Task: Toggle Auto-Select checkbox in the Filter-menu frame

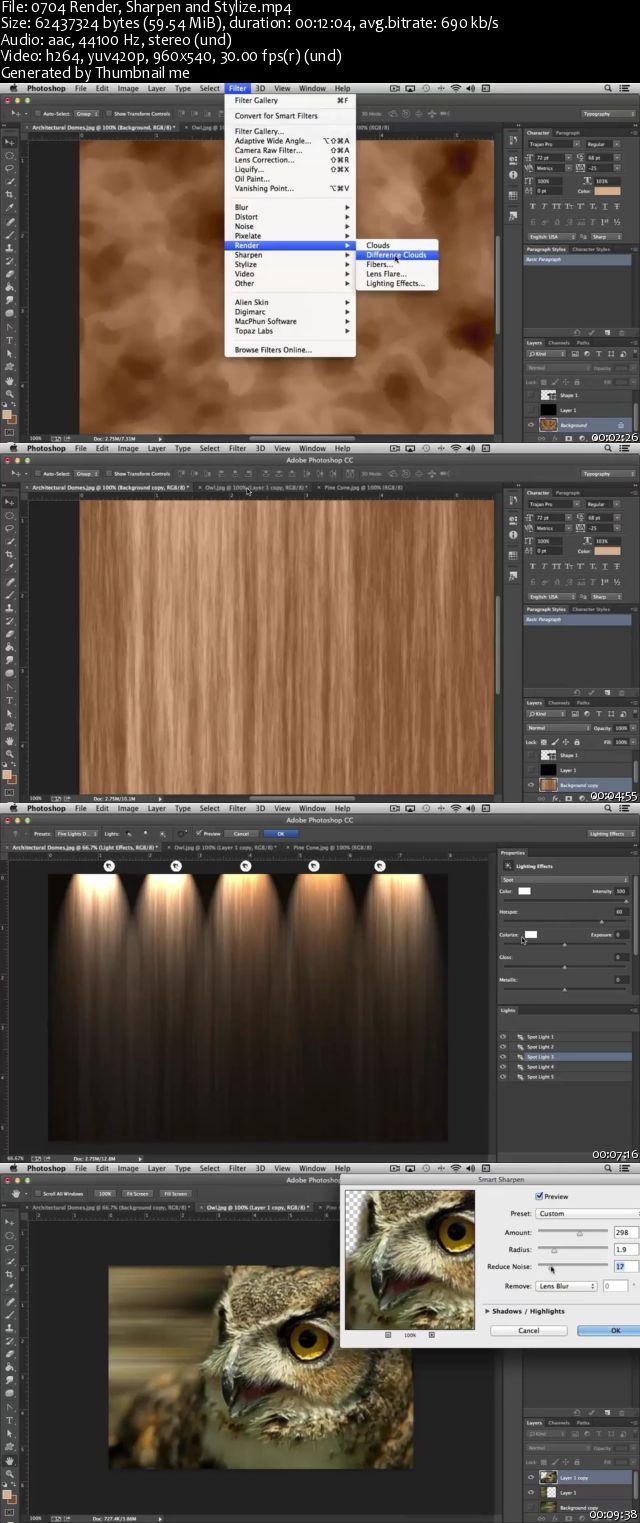Action: pos(38,113)
